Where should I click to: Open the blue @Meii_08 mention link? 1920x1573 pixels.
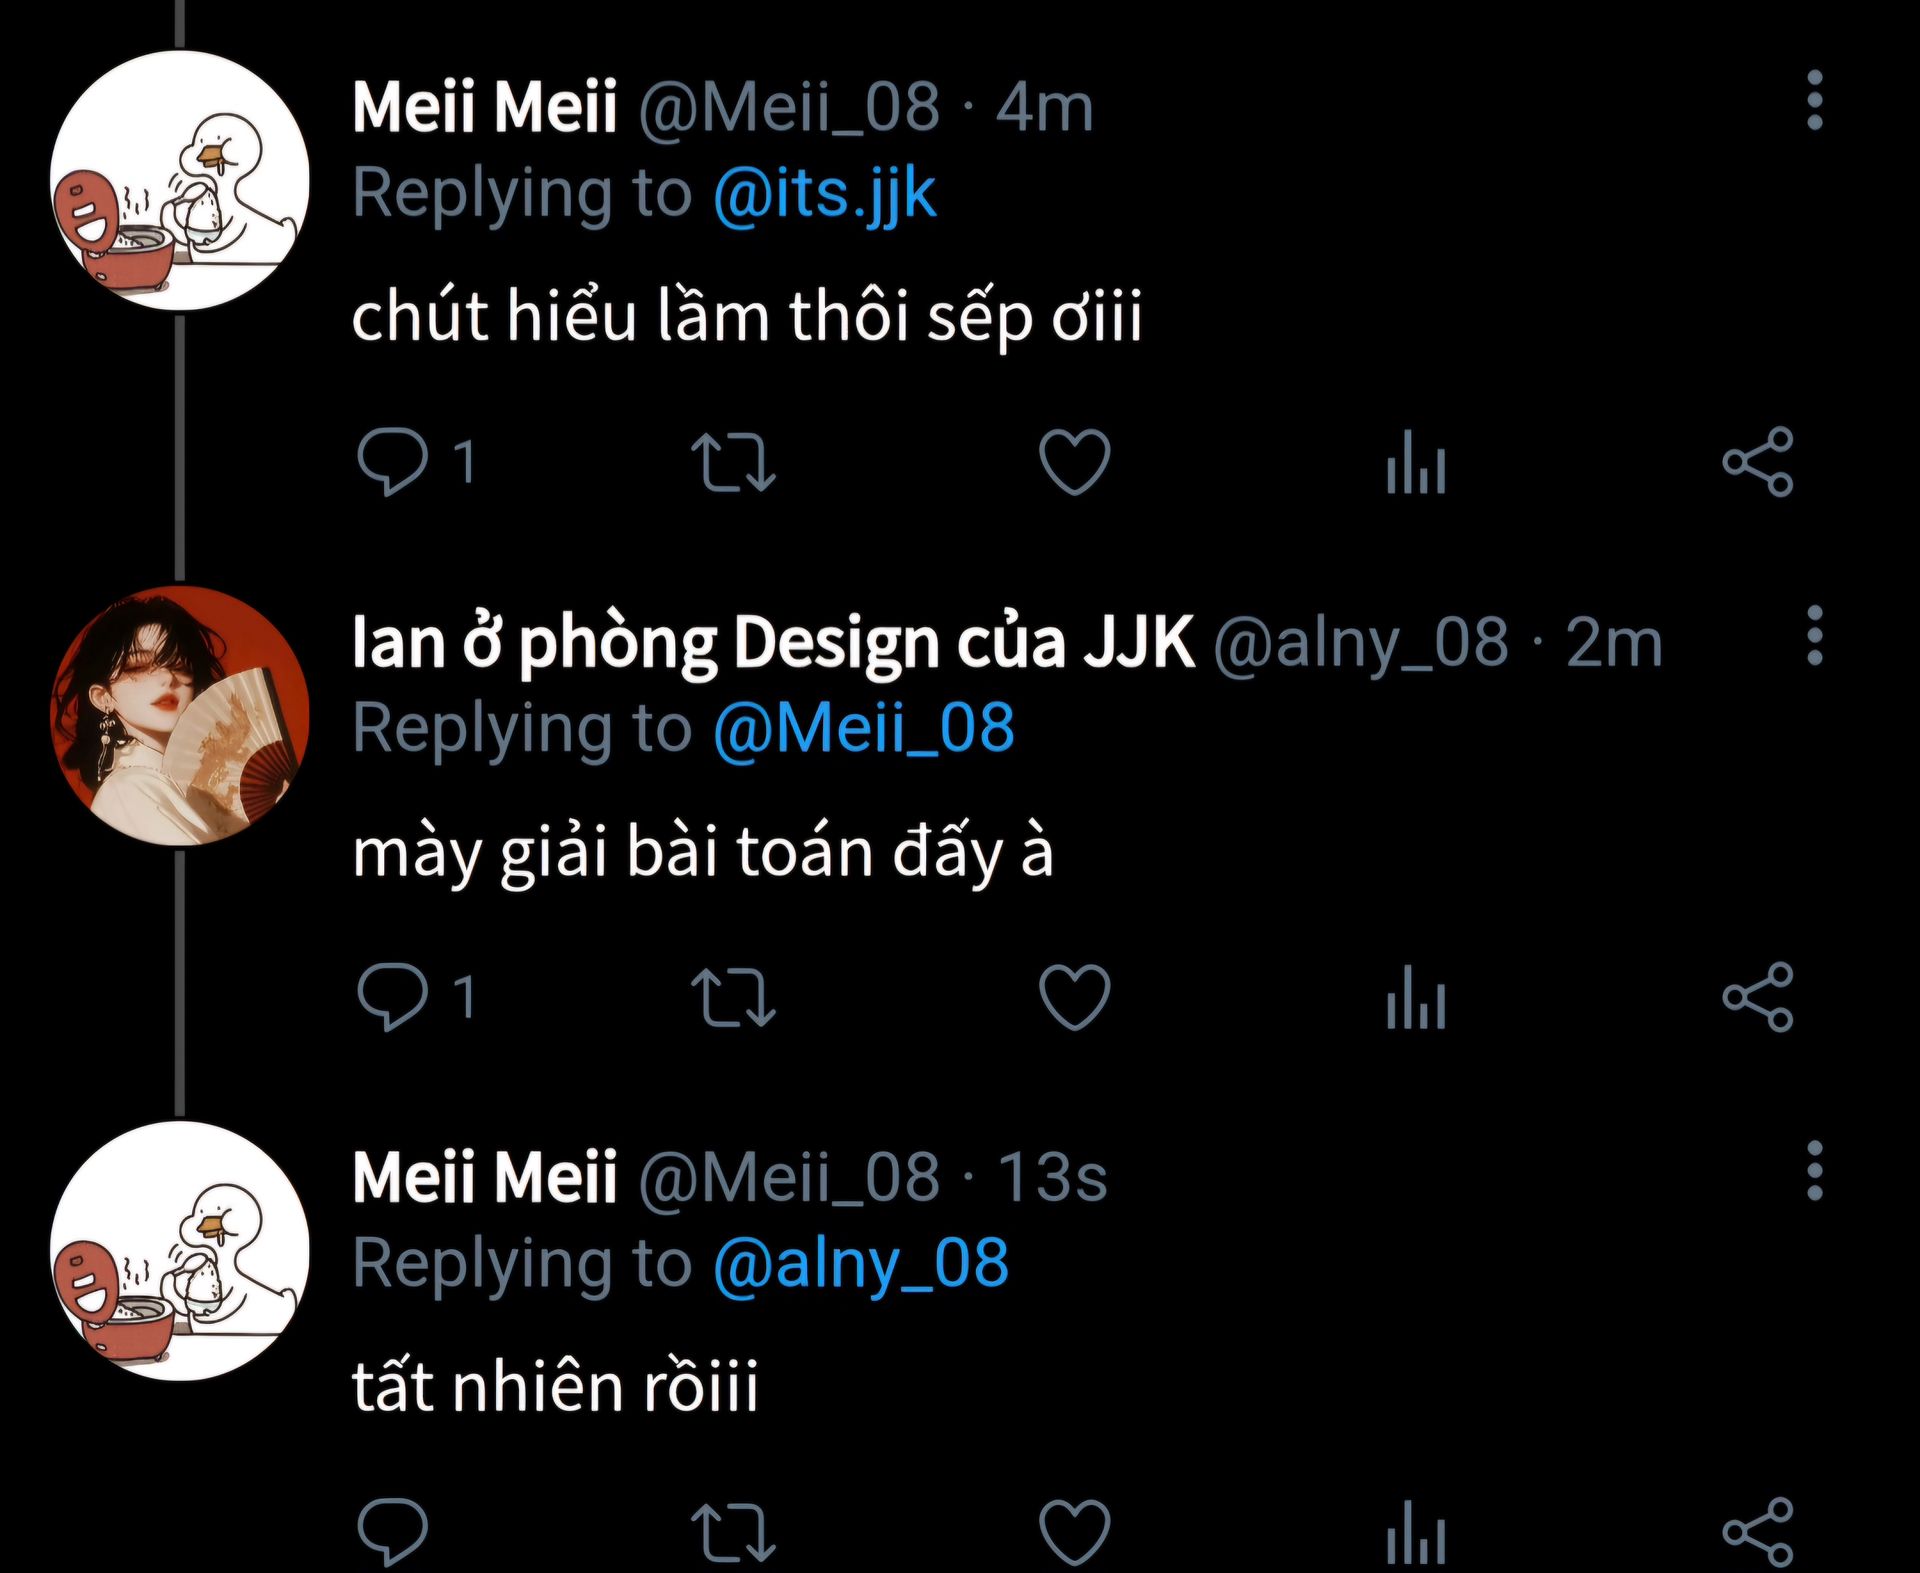pyautogui.click(x=864, y=728)
